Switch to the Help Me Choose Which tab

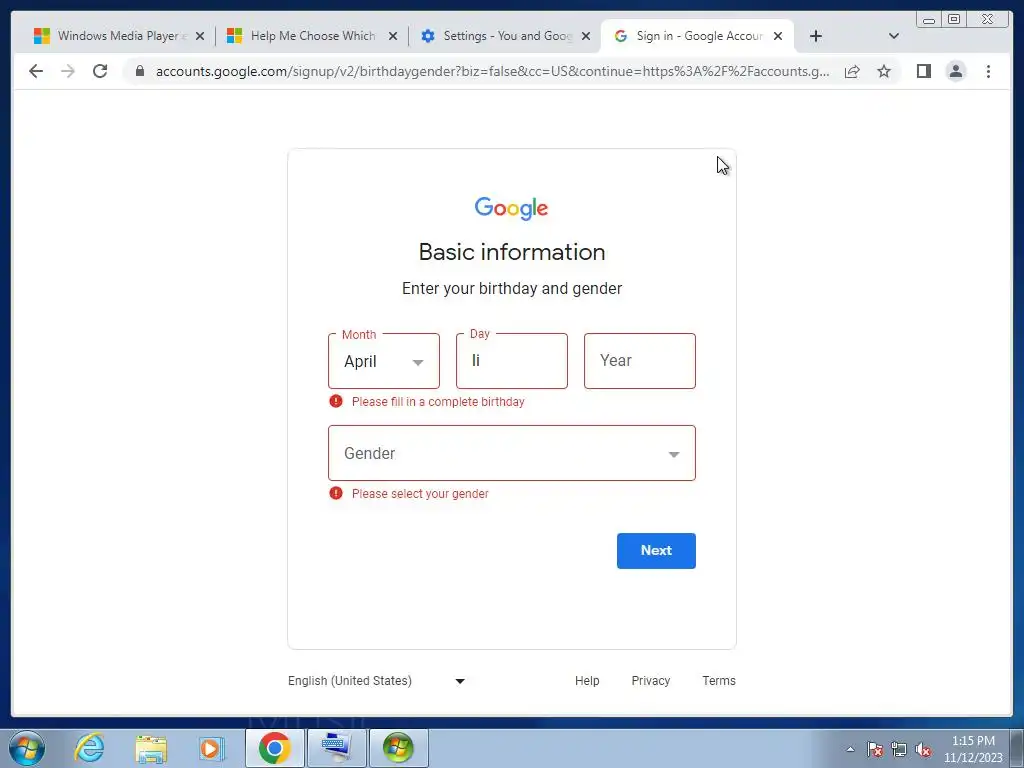tap(312, 36)
